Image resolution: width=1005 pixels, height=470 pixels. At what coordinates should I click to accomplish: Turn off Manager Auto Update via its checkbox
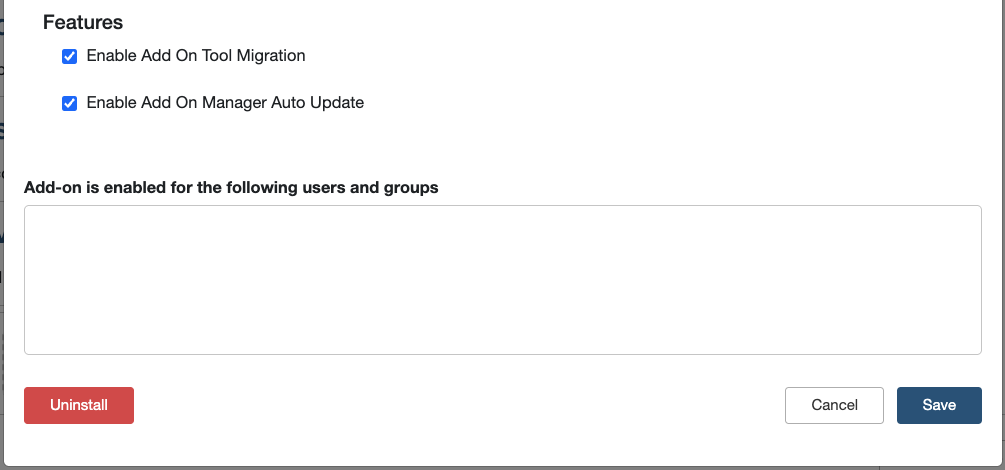click(70, 103)
